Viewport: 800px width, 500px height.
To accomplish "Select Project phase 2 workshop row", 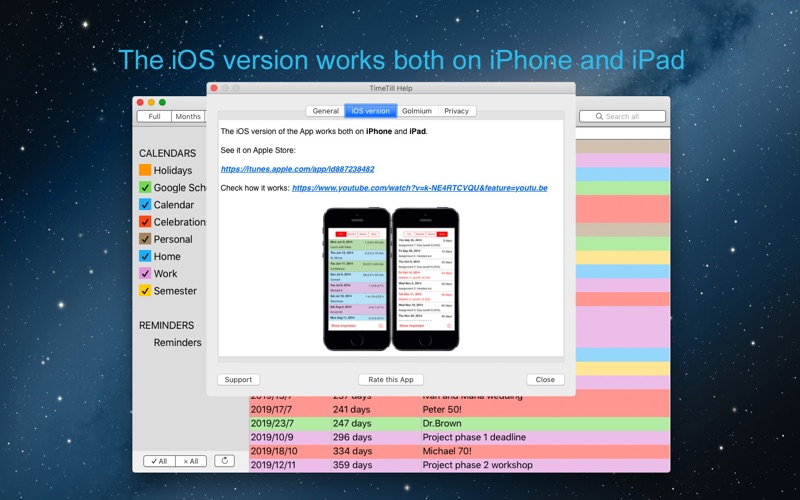I will coord(459,465).
